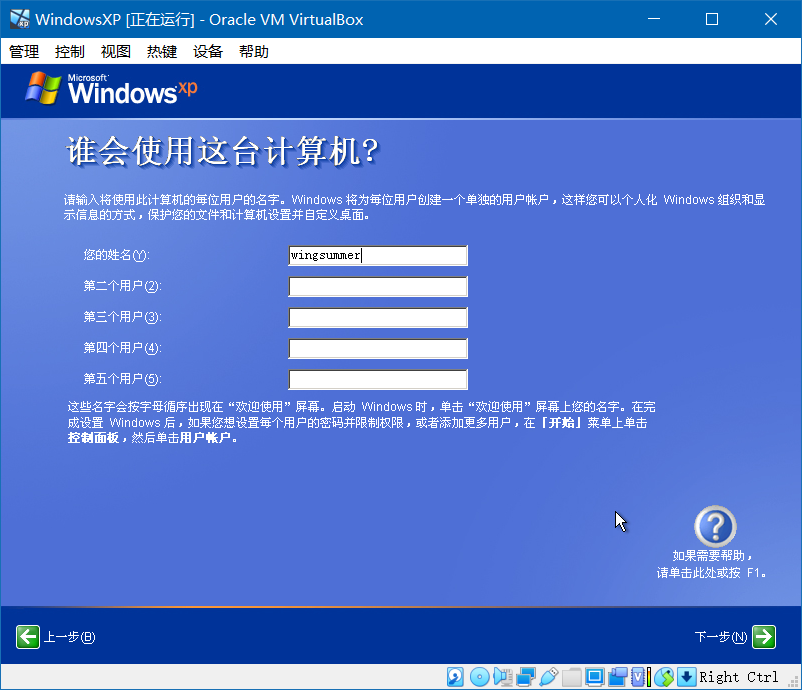Image resolution: width=802 pixels, height=690 pixels.
Task: Minimize the VirtualBox window
Action: (654, 19)
